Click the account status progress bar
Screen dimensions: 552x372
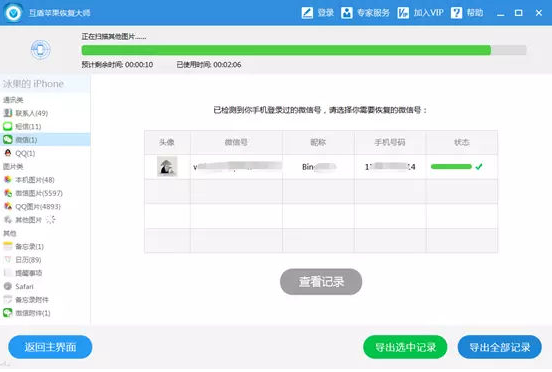tap(451, 166)
